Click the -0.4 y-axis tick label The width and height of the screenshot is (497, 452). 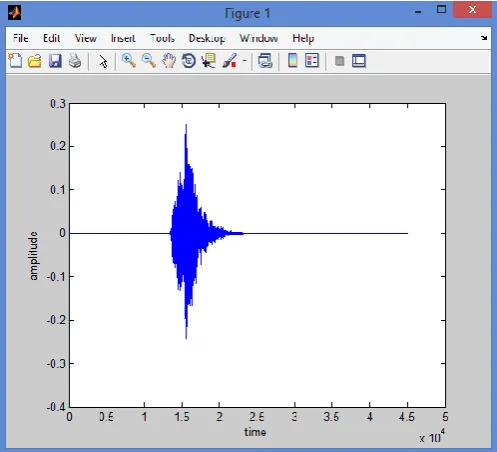56,407
